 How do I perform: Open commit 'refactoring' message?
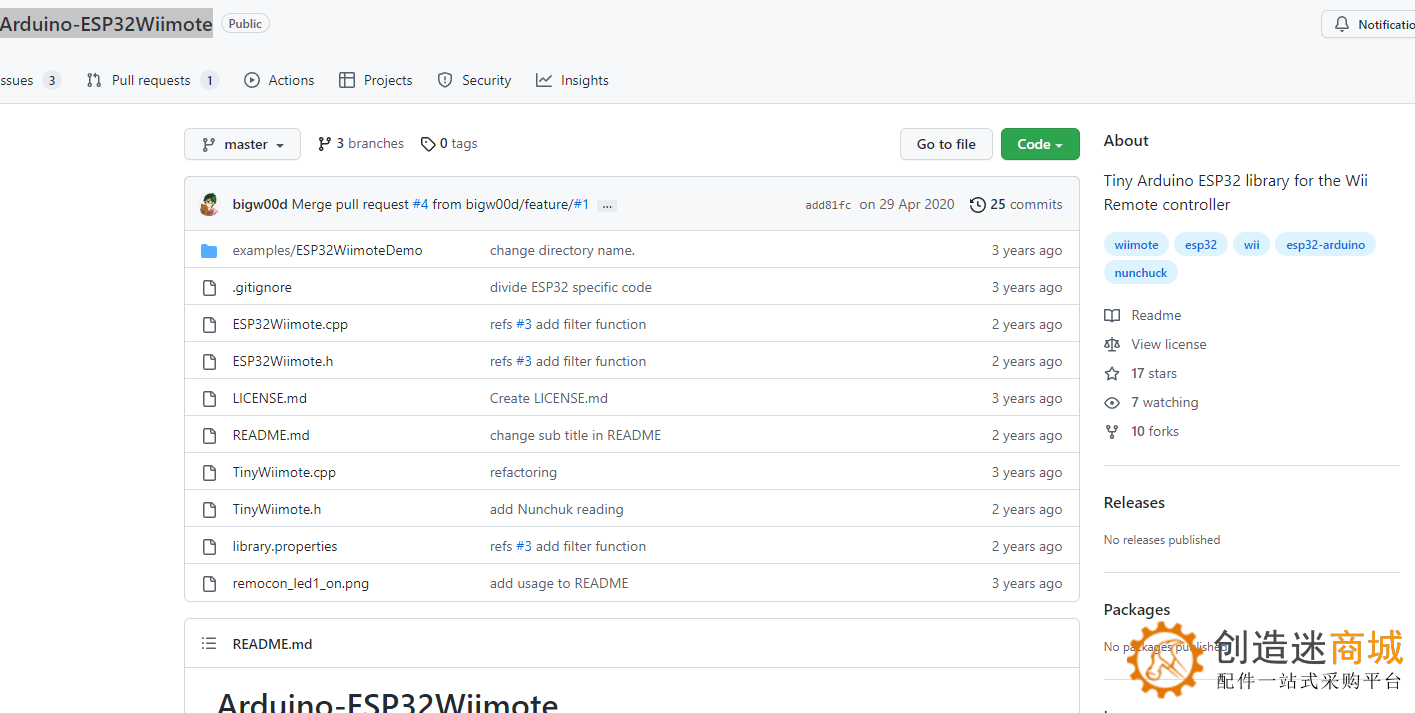(523, 472)
